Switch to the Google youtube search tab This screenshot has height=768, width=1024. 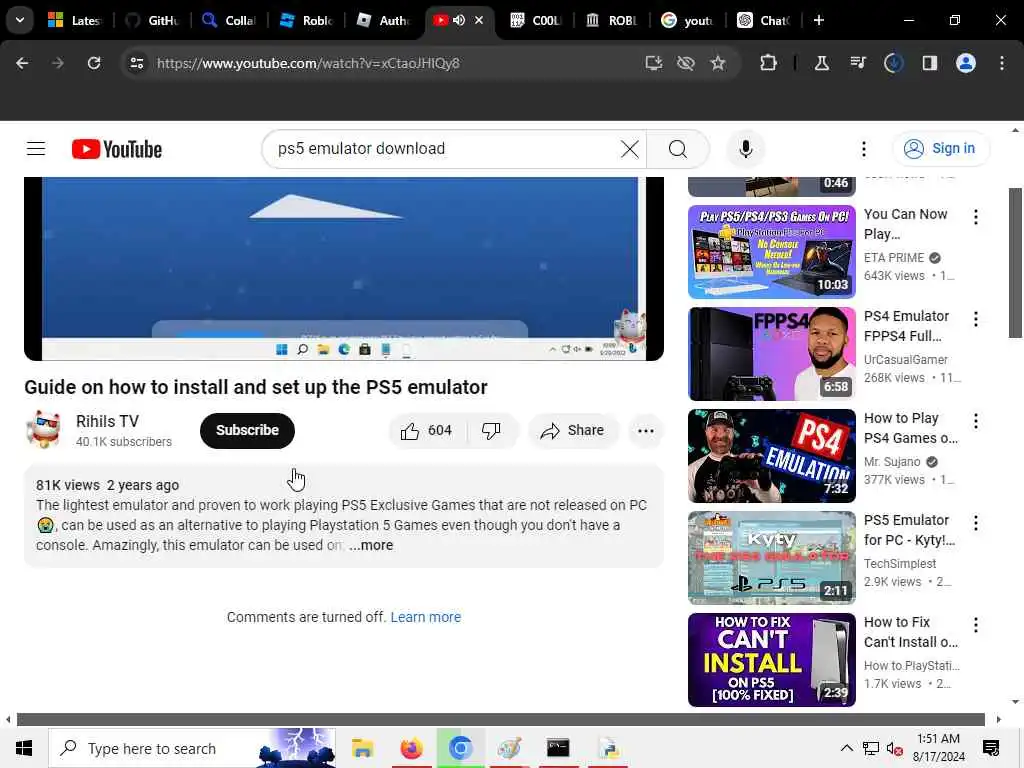click(x=688, y=20)
